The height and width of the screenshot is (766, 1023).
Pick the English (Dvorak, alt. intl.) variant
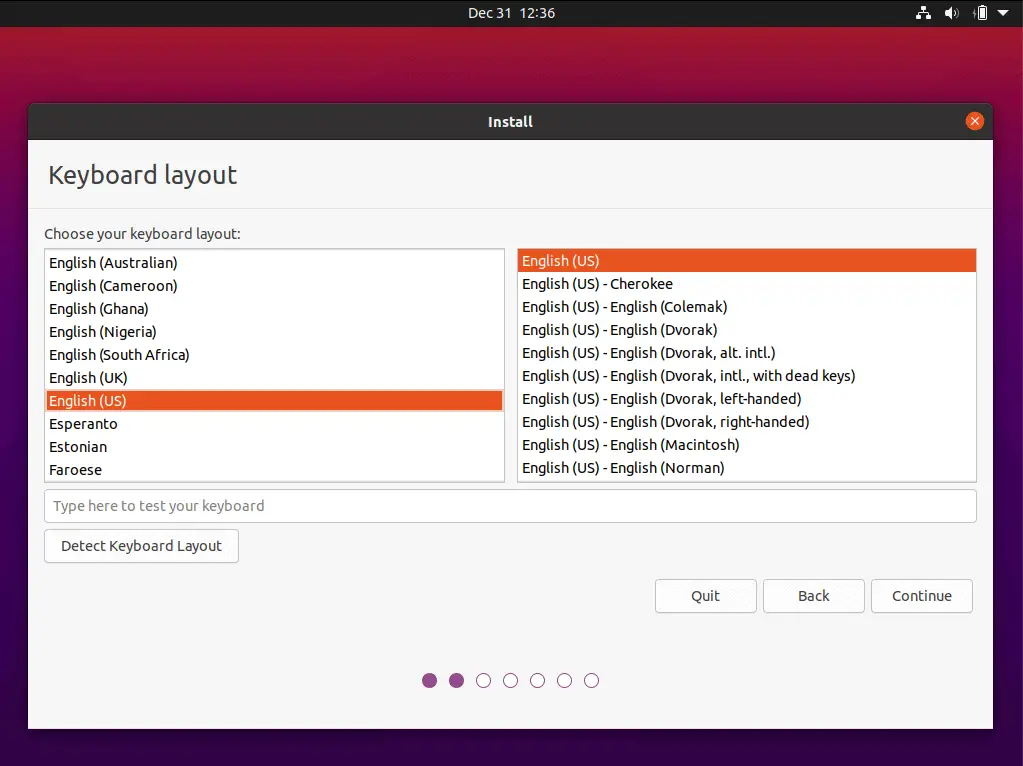pyautogui.click(x=747, y=352)
